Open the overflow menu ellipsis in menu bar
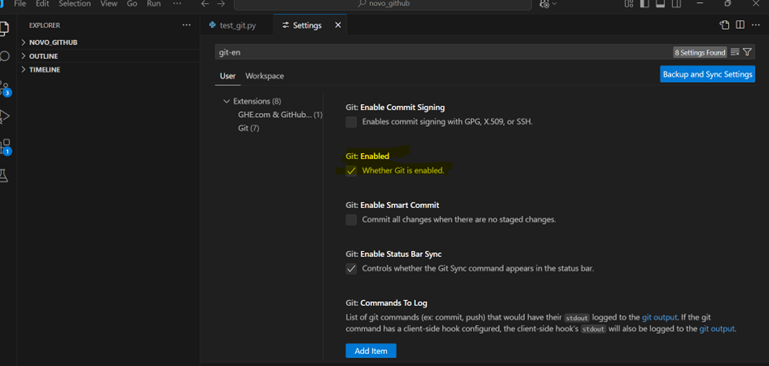Screen dimensions: 769x366 click(x=177, y=3)
